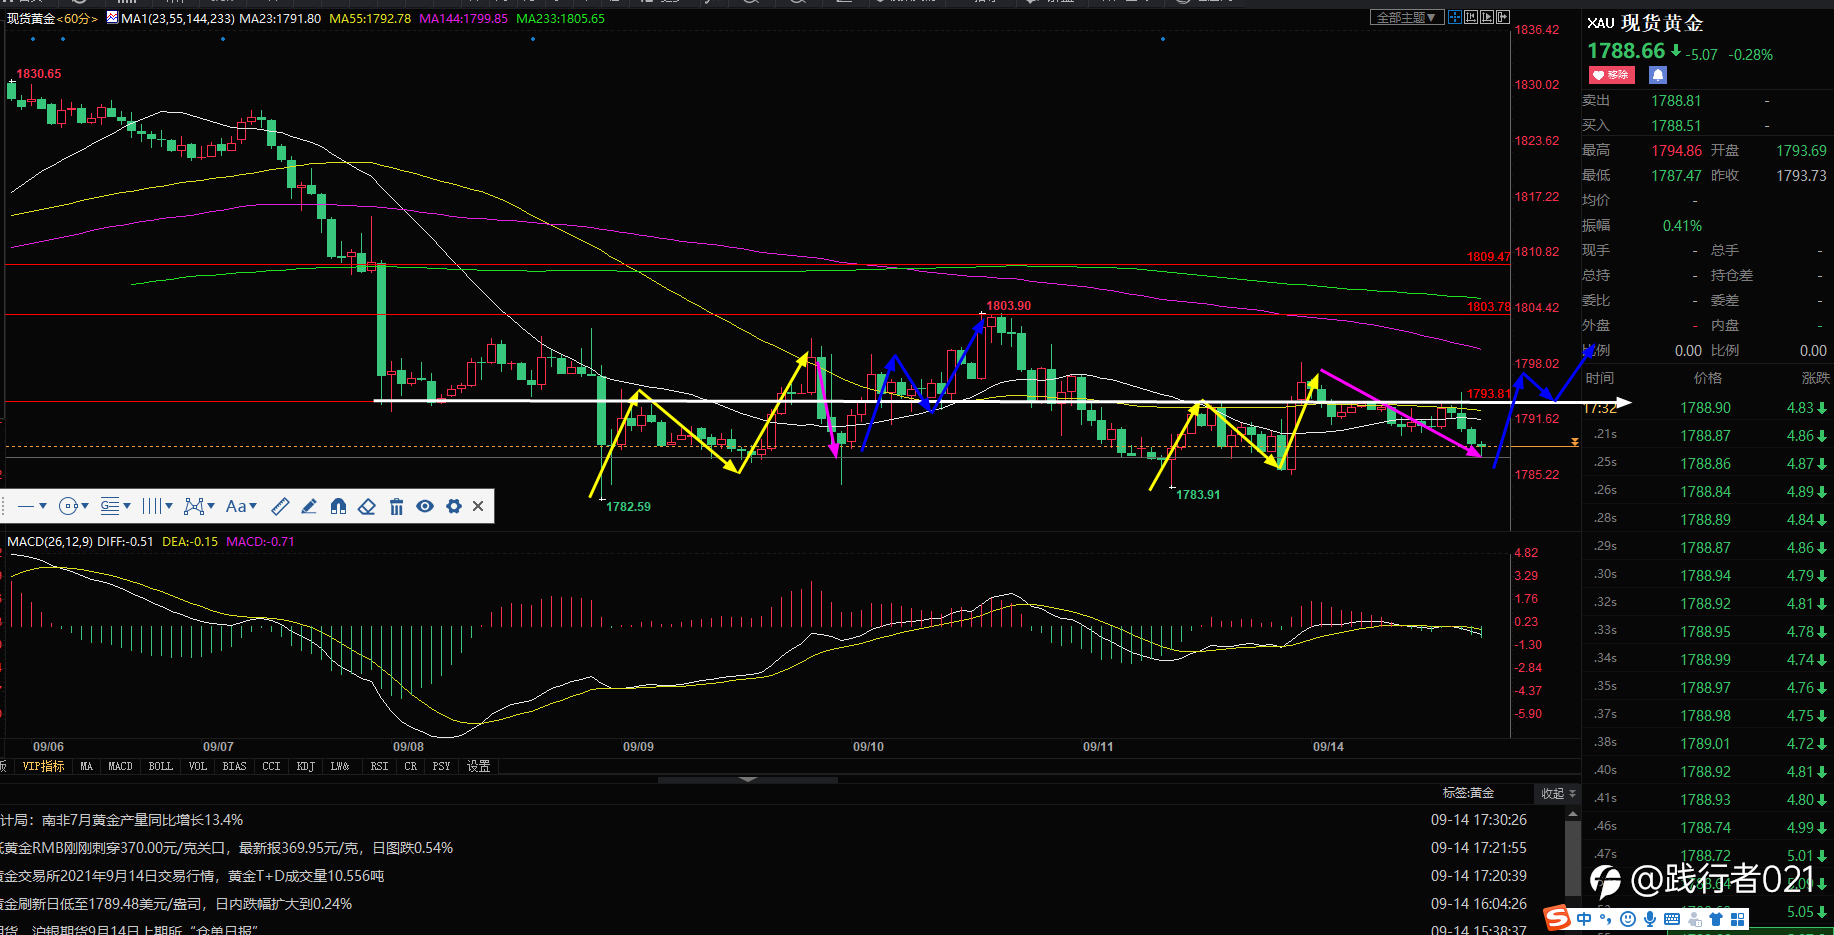Toggle drawing visibility with eye icon
The width and height of the screenshot is (1834, 935).
[425, 506]
